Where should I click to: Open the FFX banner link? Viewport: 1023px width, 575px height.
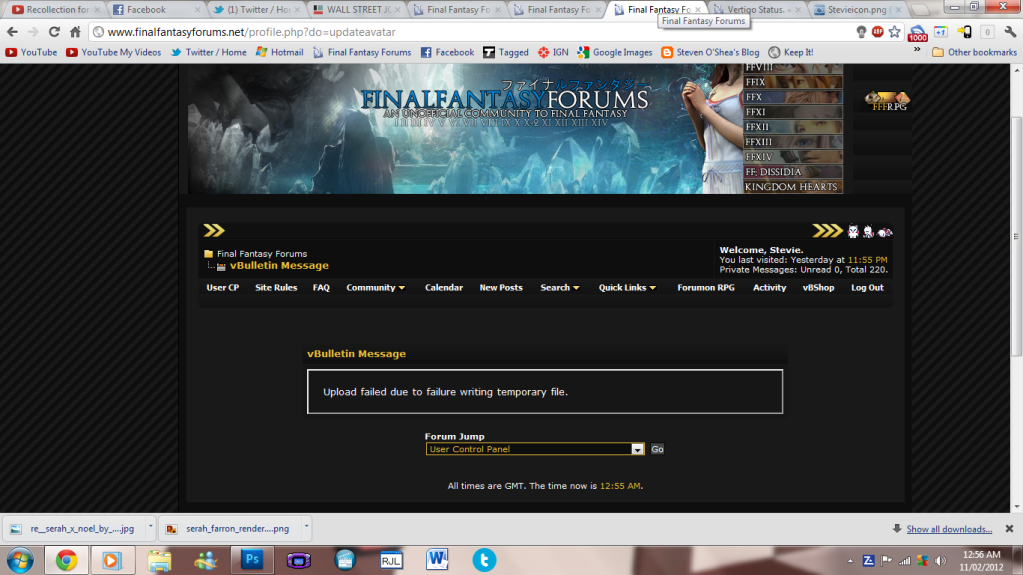click(793, 97)
